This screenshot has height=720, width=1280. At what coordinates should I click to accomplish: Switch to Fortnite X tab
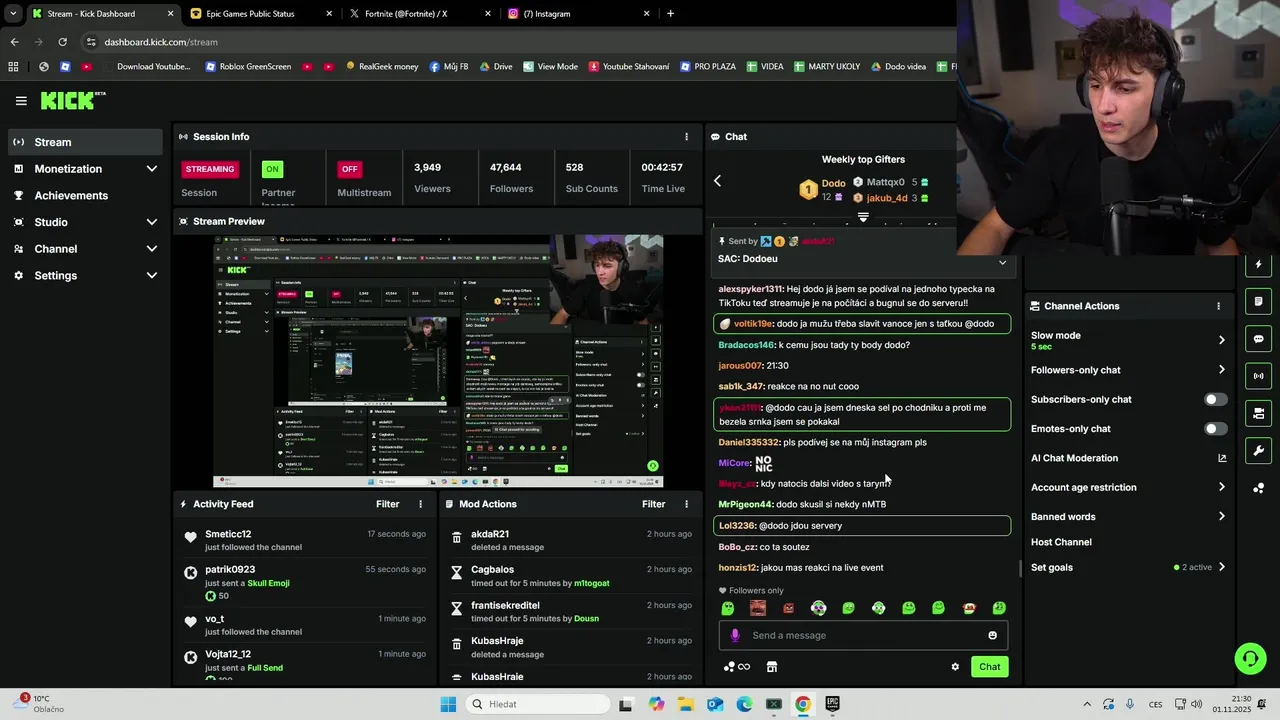pyautogui.click(x=418, y=14)
